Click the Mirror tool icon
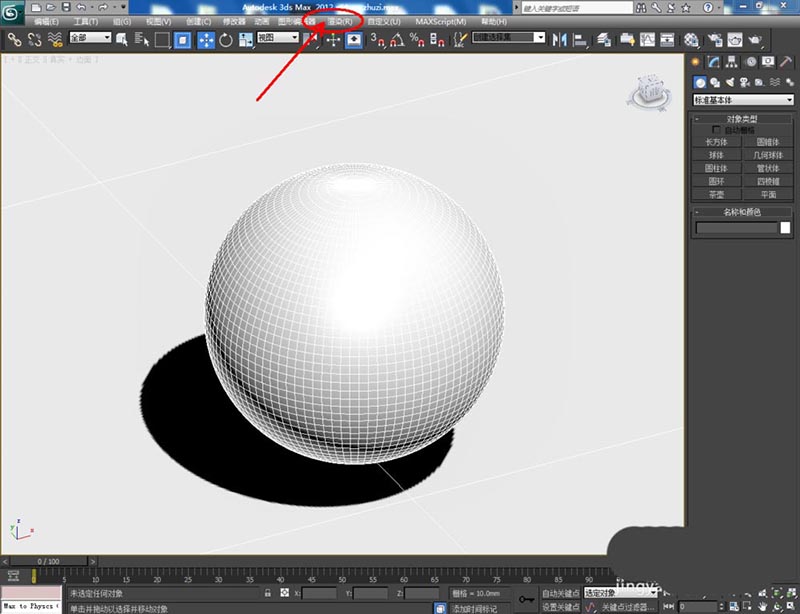Viewport: 800px width, 614px height. (558, 40)
